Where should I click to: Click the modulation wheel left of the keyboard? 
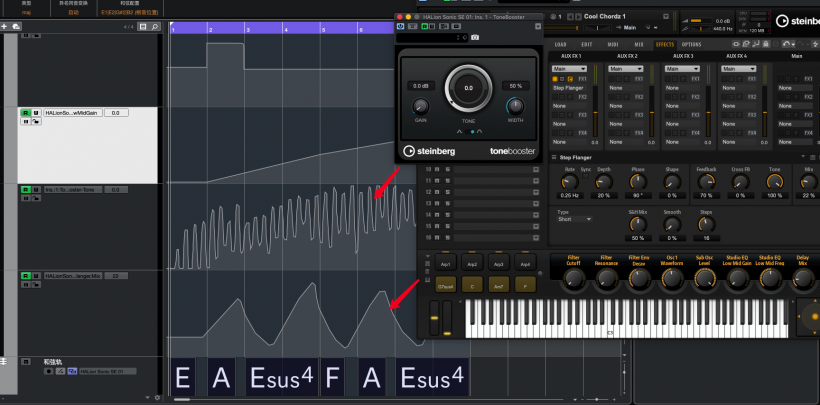[x=447, y=318]
